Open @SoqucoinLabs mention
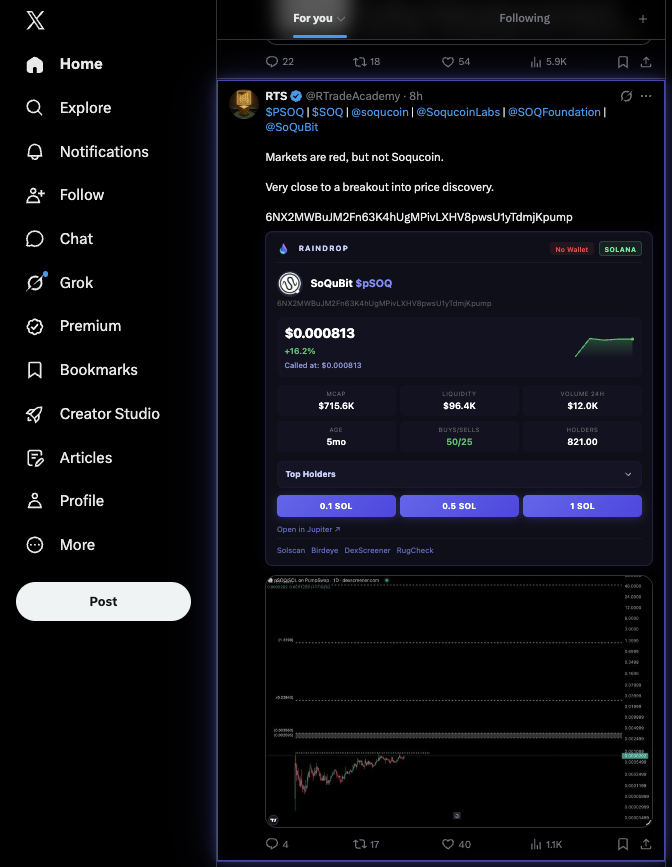Viewport: 672px width, 867px height. tap(458, 112)
